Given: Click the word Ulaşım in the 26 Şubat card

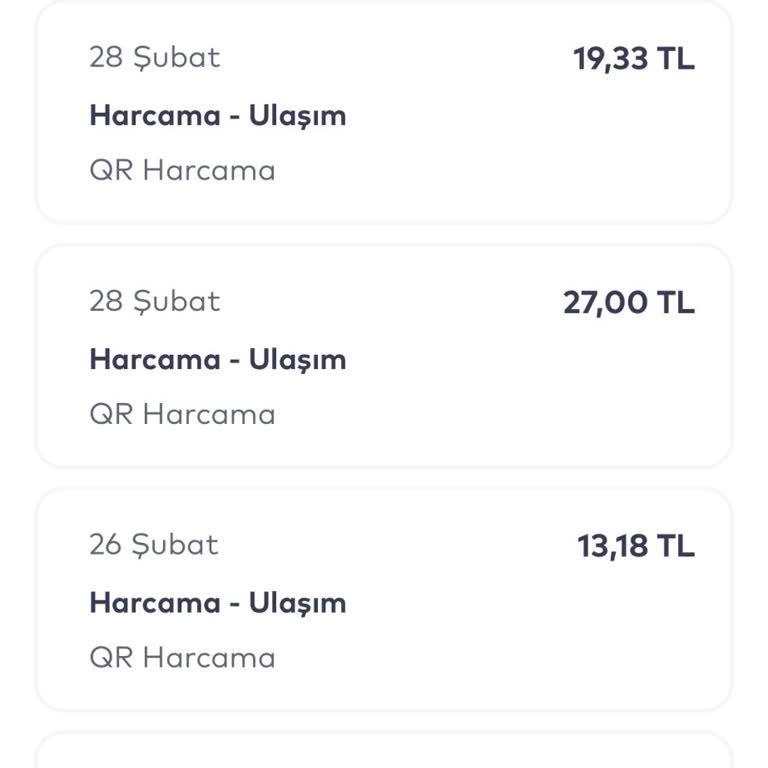Looking at the screenshot, I should (297, 603).
